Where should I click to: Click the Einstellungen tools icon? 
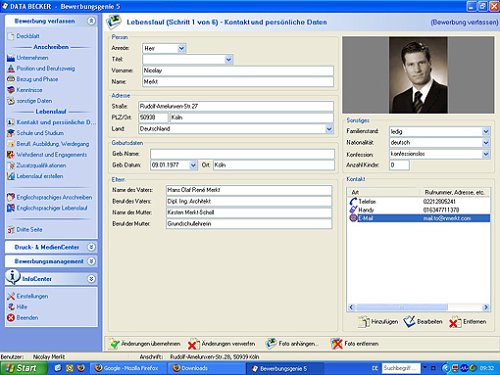(11, 296)
